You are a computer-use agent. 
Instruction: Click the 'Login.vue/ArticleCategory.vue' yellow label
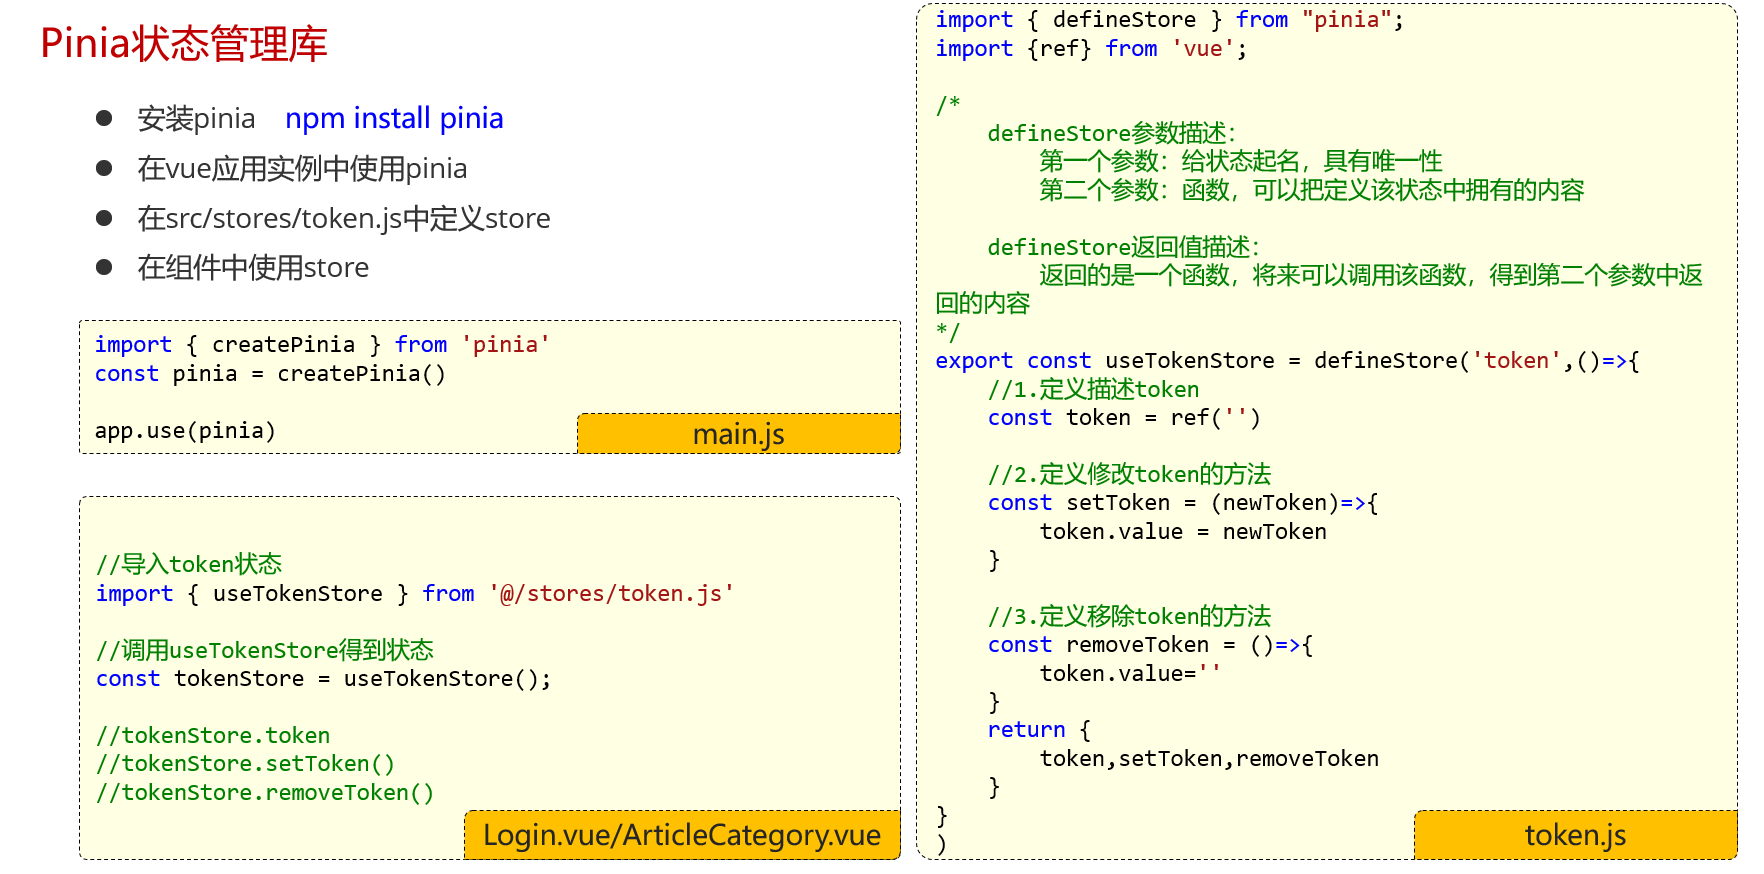point(682,835)
